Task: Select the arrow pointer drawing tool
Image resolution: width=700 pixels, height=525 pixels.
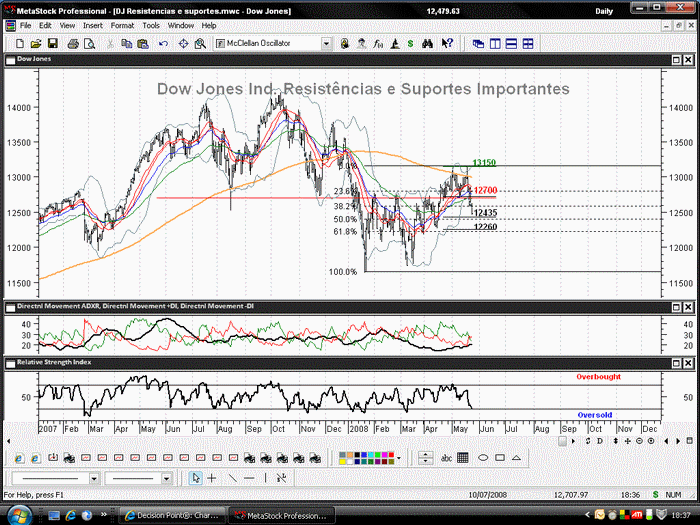Action: 195,478
